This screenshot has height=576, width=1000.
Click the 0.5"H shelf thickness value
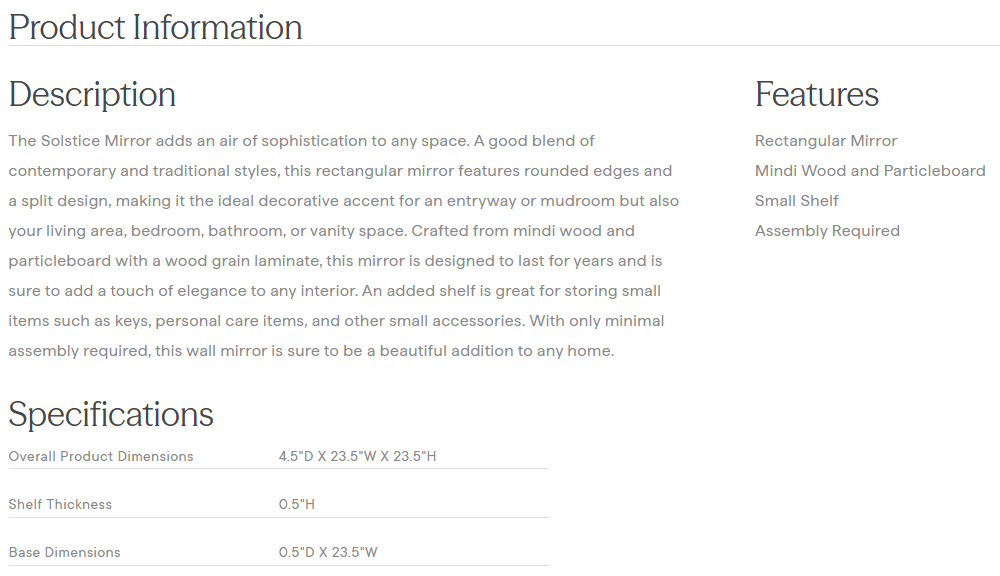[x=296, y=504]
